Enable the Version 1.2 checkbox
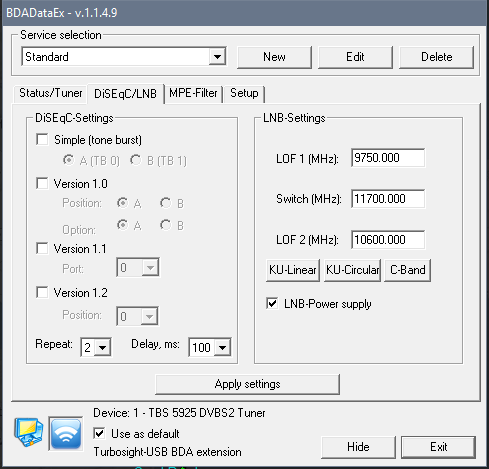Viewport: 489px width, 469px height. [x=42, y=292]
